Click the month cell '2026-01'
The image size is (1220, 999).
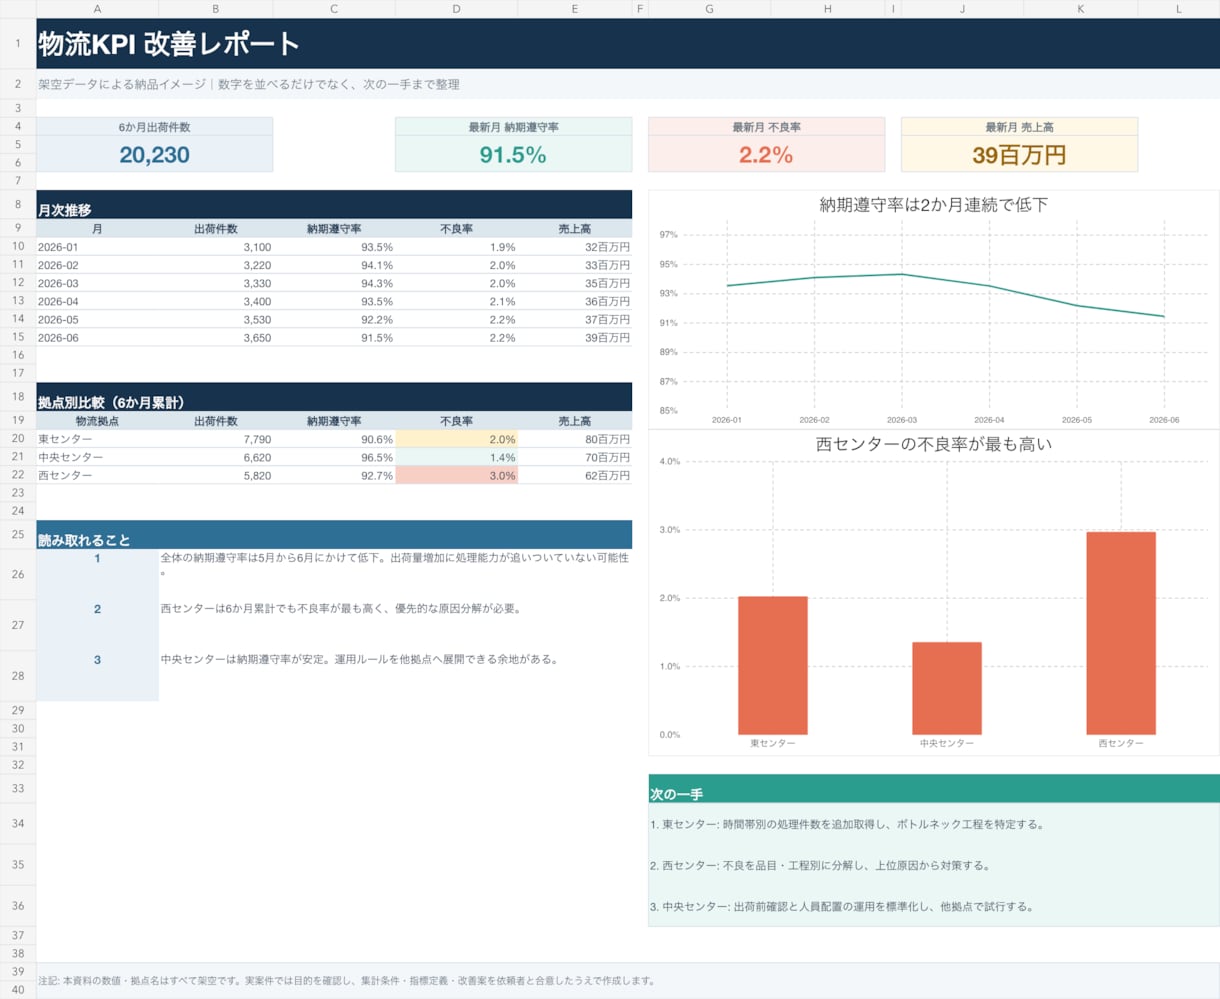[x=97, y=246]
